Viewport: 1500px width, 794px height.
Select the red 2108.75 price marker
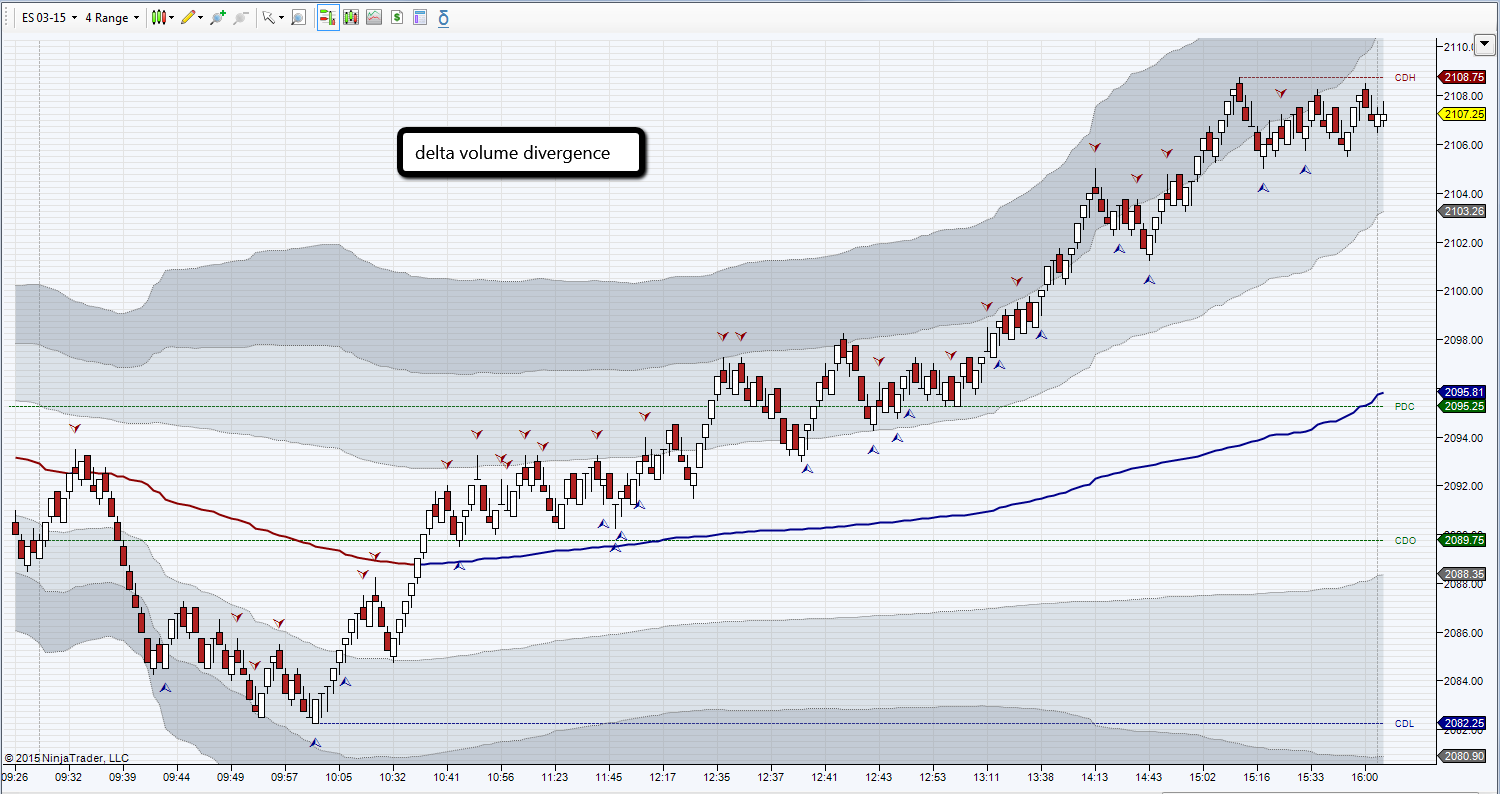[1463, 77]
